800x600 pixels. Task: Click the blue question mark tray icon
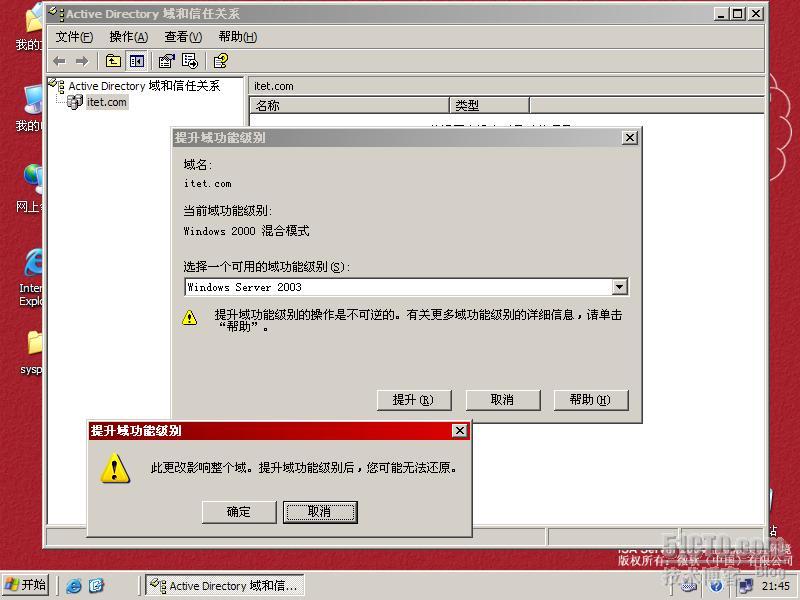pos(716,586)
